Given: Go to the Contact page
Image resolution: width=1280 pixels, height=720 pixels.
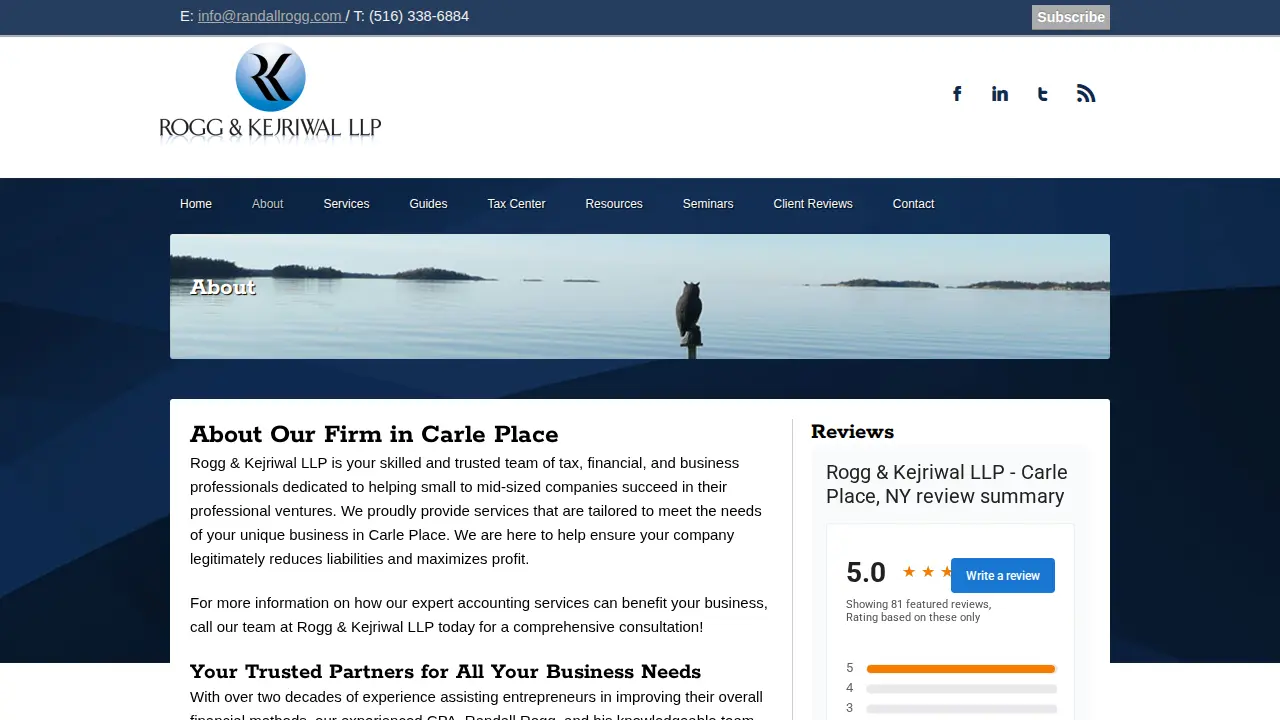Looking at the screenshot, I should [913, 204].
